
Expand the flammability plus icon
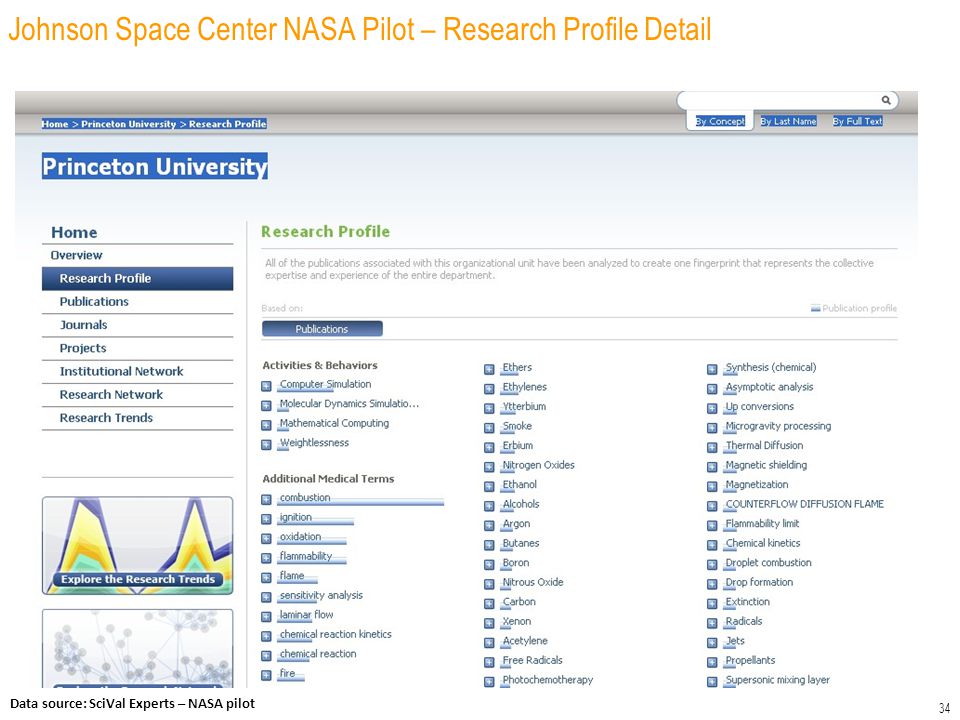point(266,558)
